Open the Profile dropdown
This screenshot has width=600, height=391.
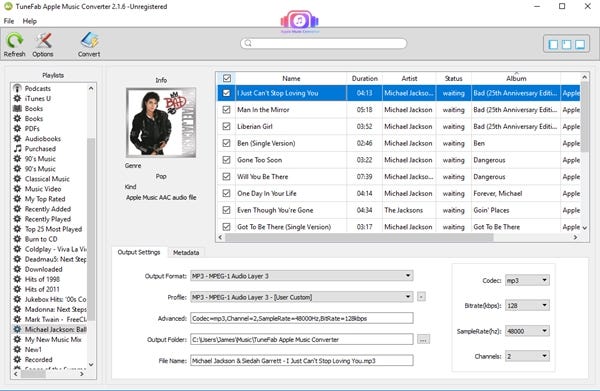[302, 297]
